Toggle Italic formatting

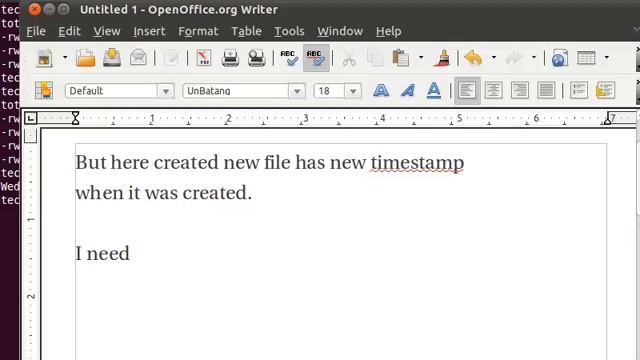407,90
